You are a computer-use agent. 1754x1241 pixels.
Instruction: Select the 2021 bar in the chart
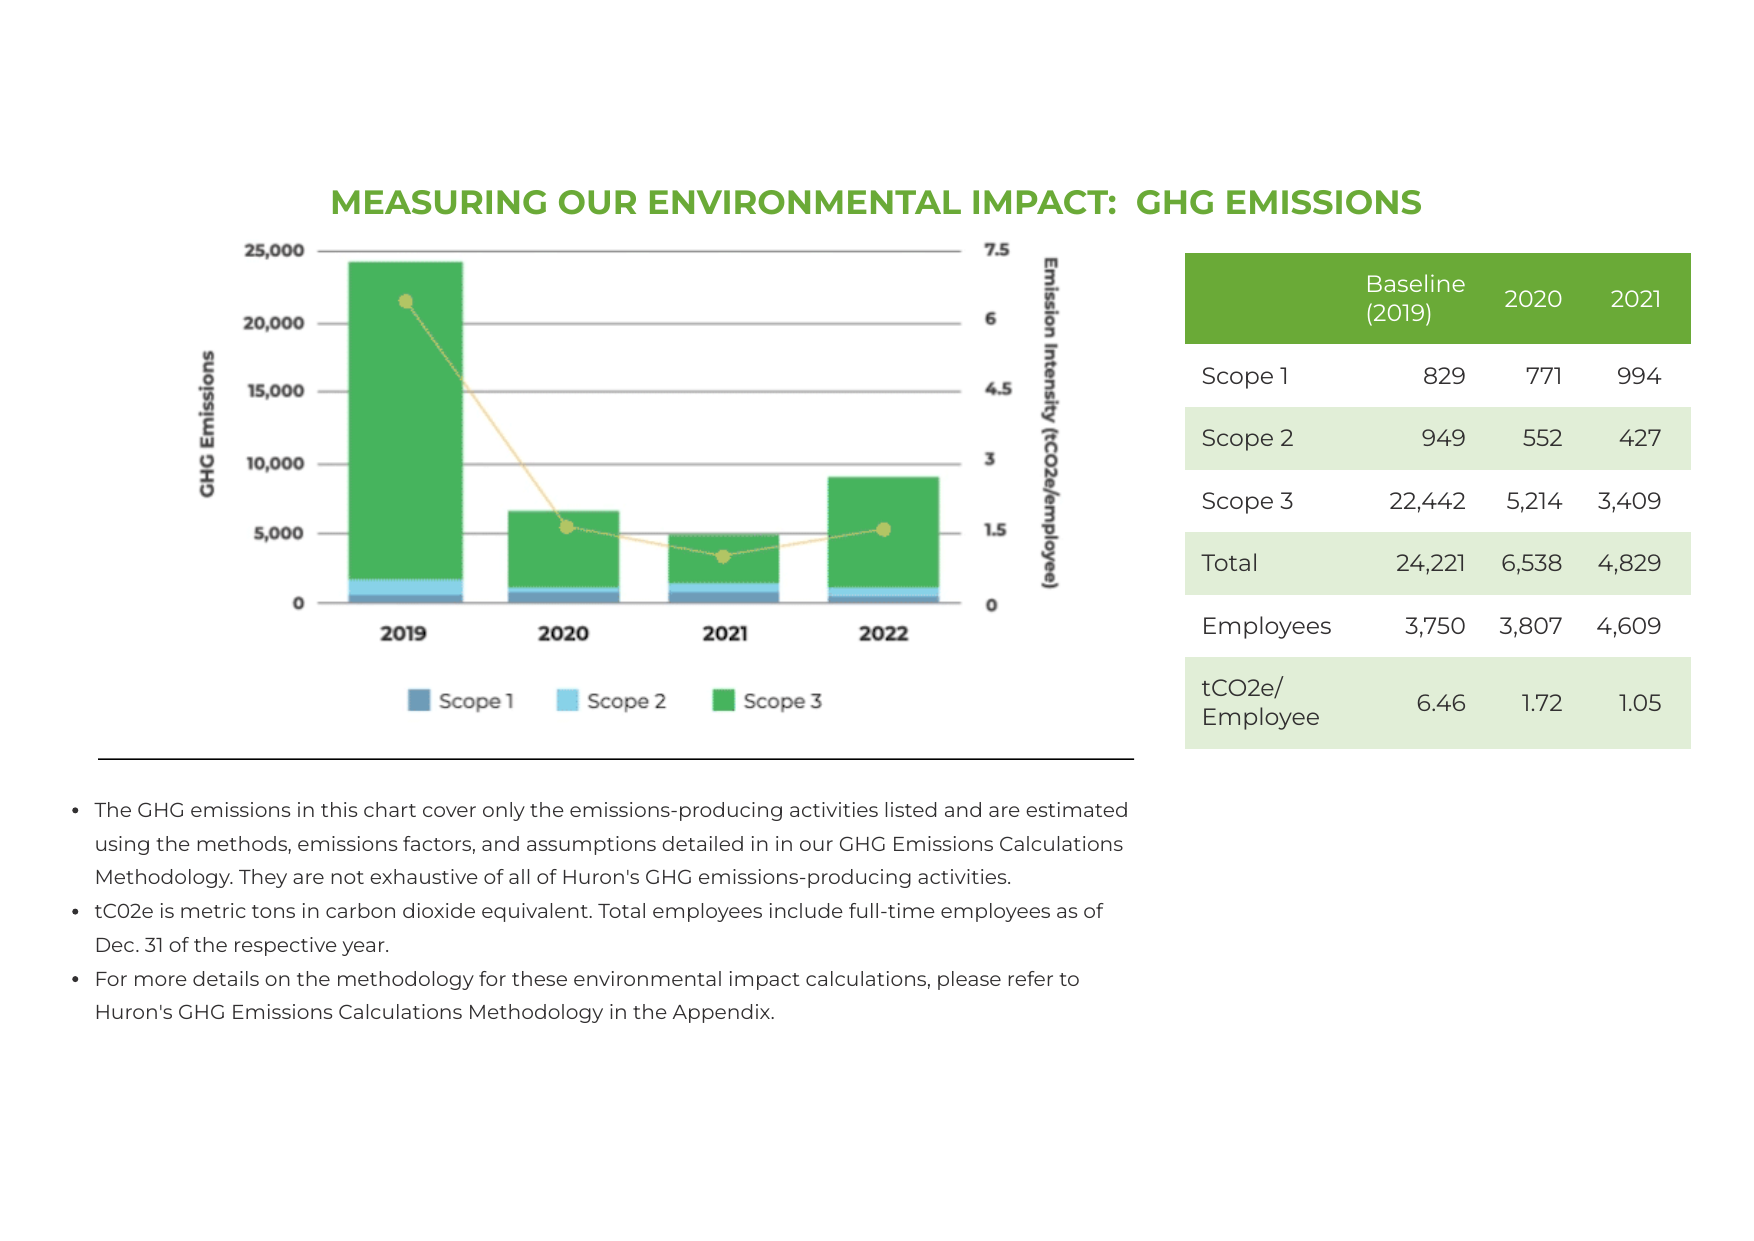[x=723, y=568]
